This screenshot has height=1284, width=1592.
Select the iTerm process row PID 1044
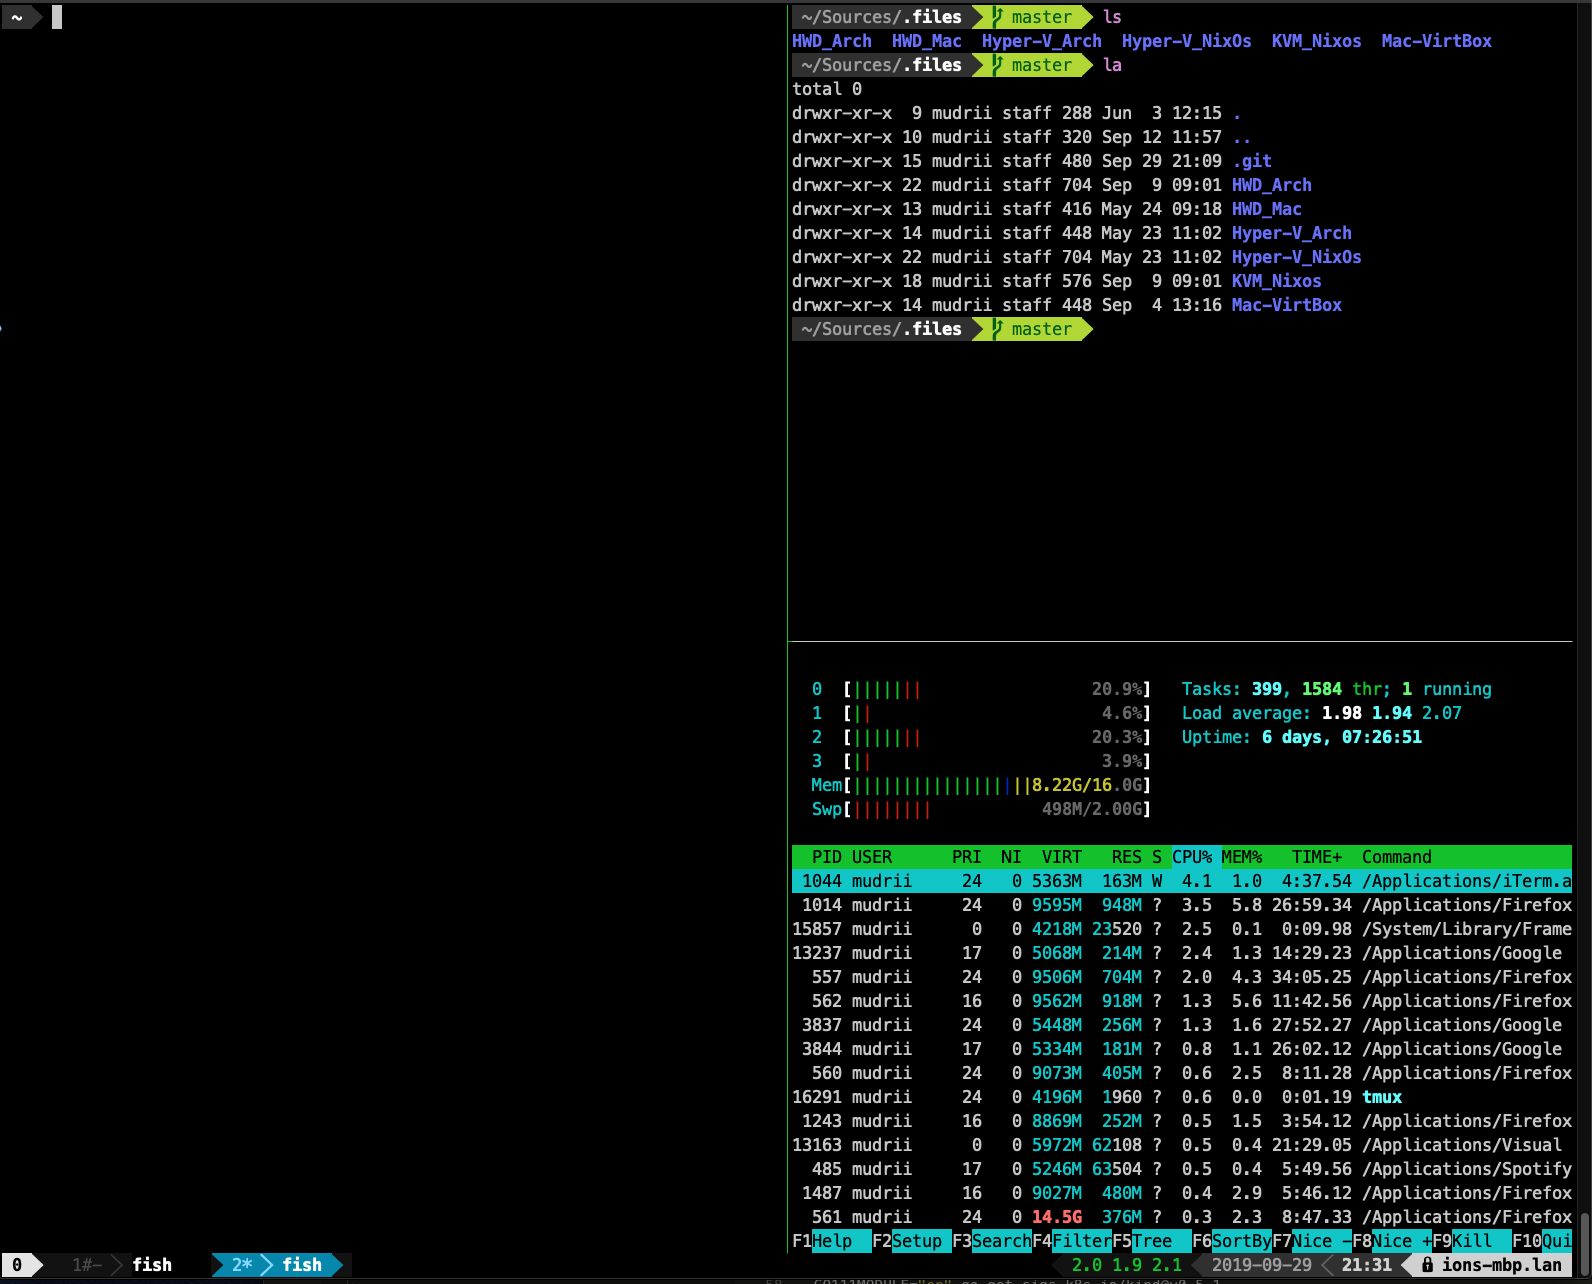1180,881
